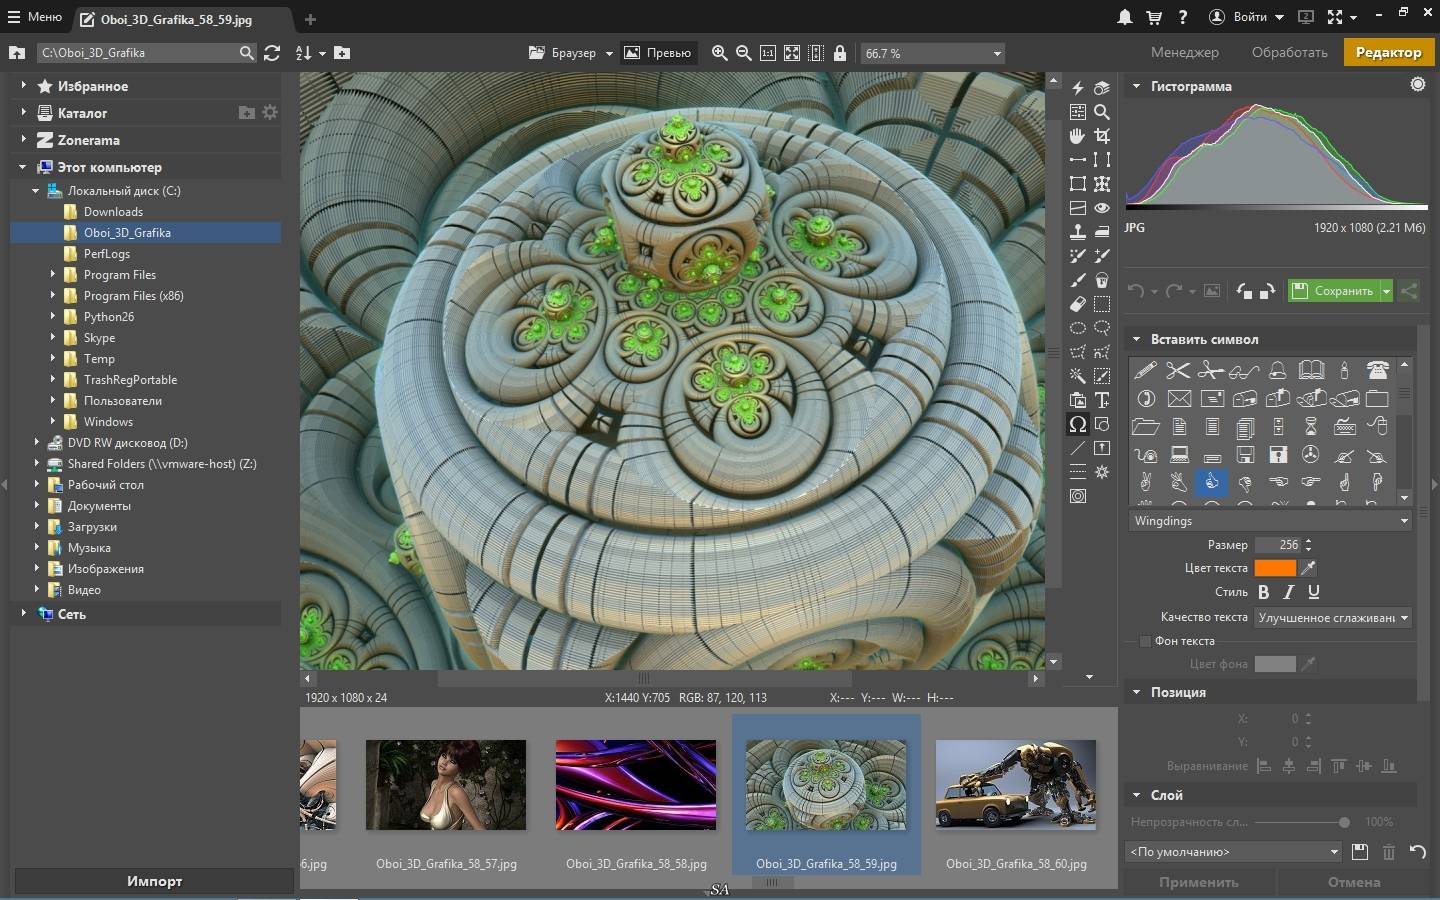Click the zoom in magnifier in top toolbar
1440x900 pixels.
coord(719,53)
